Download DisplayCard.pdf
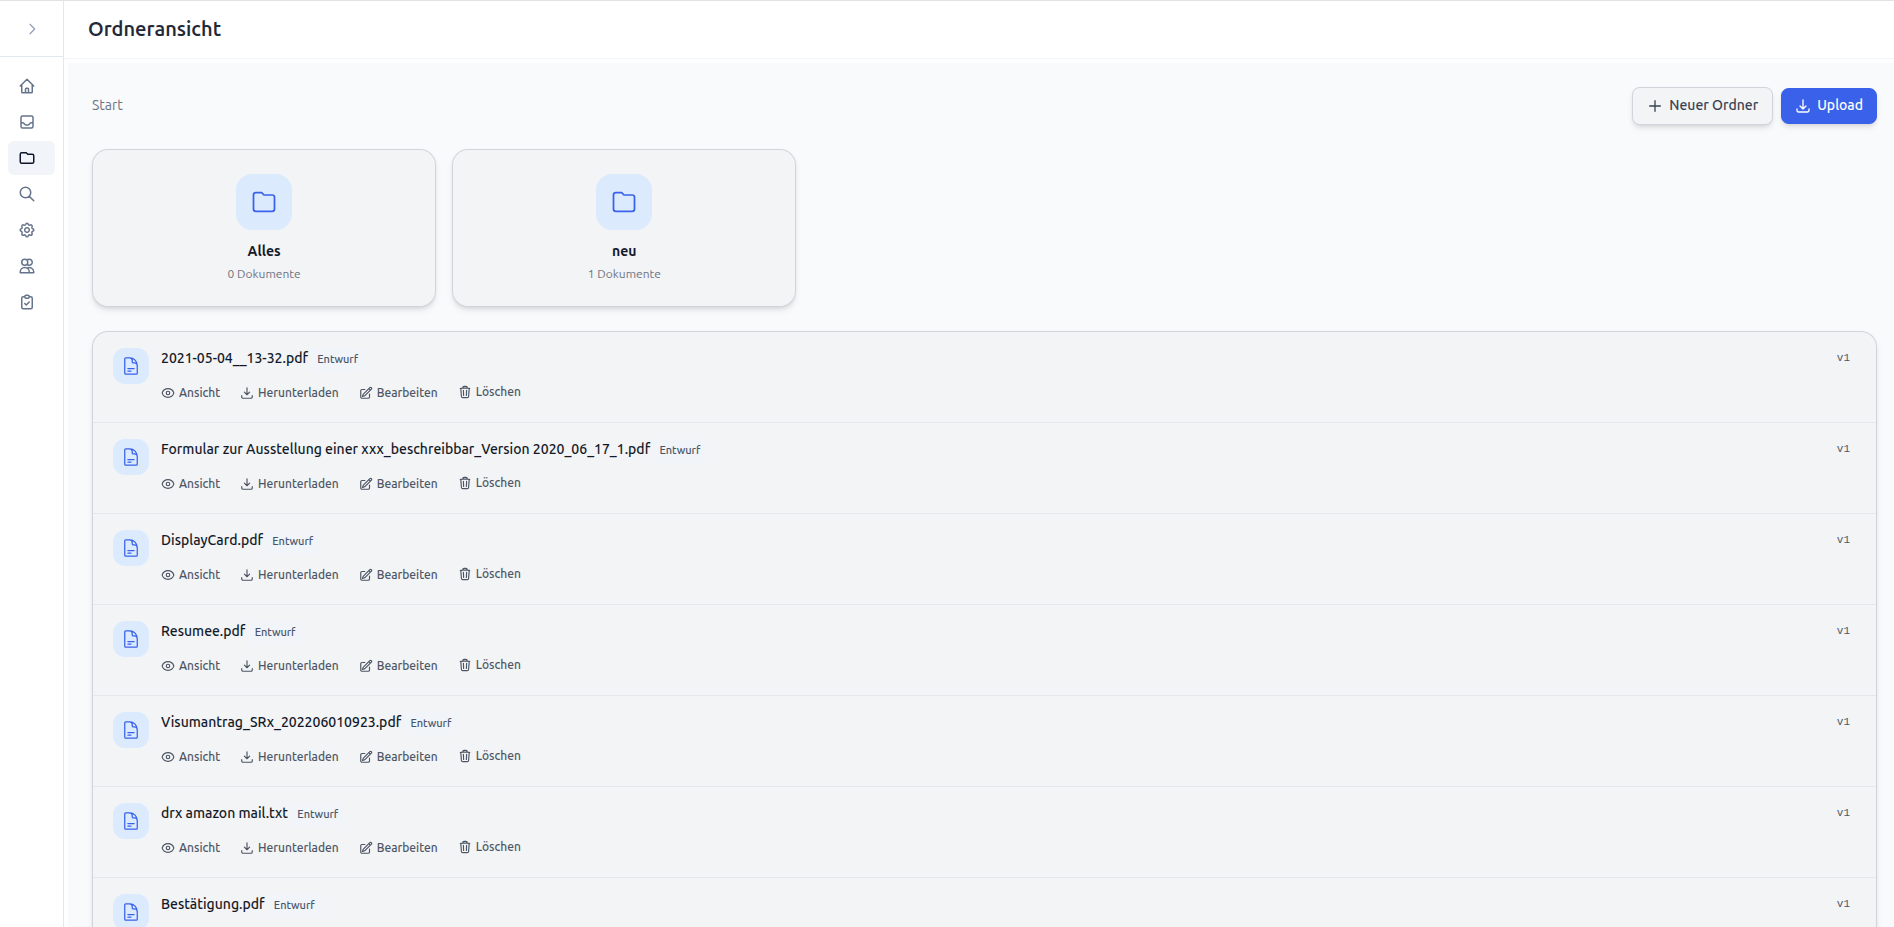The width and height of the screenshot is (1894, 927). coord(290,575)
